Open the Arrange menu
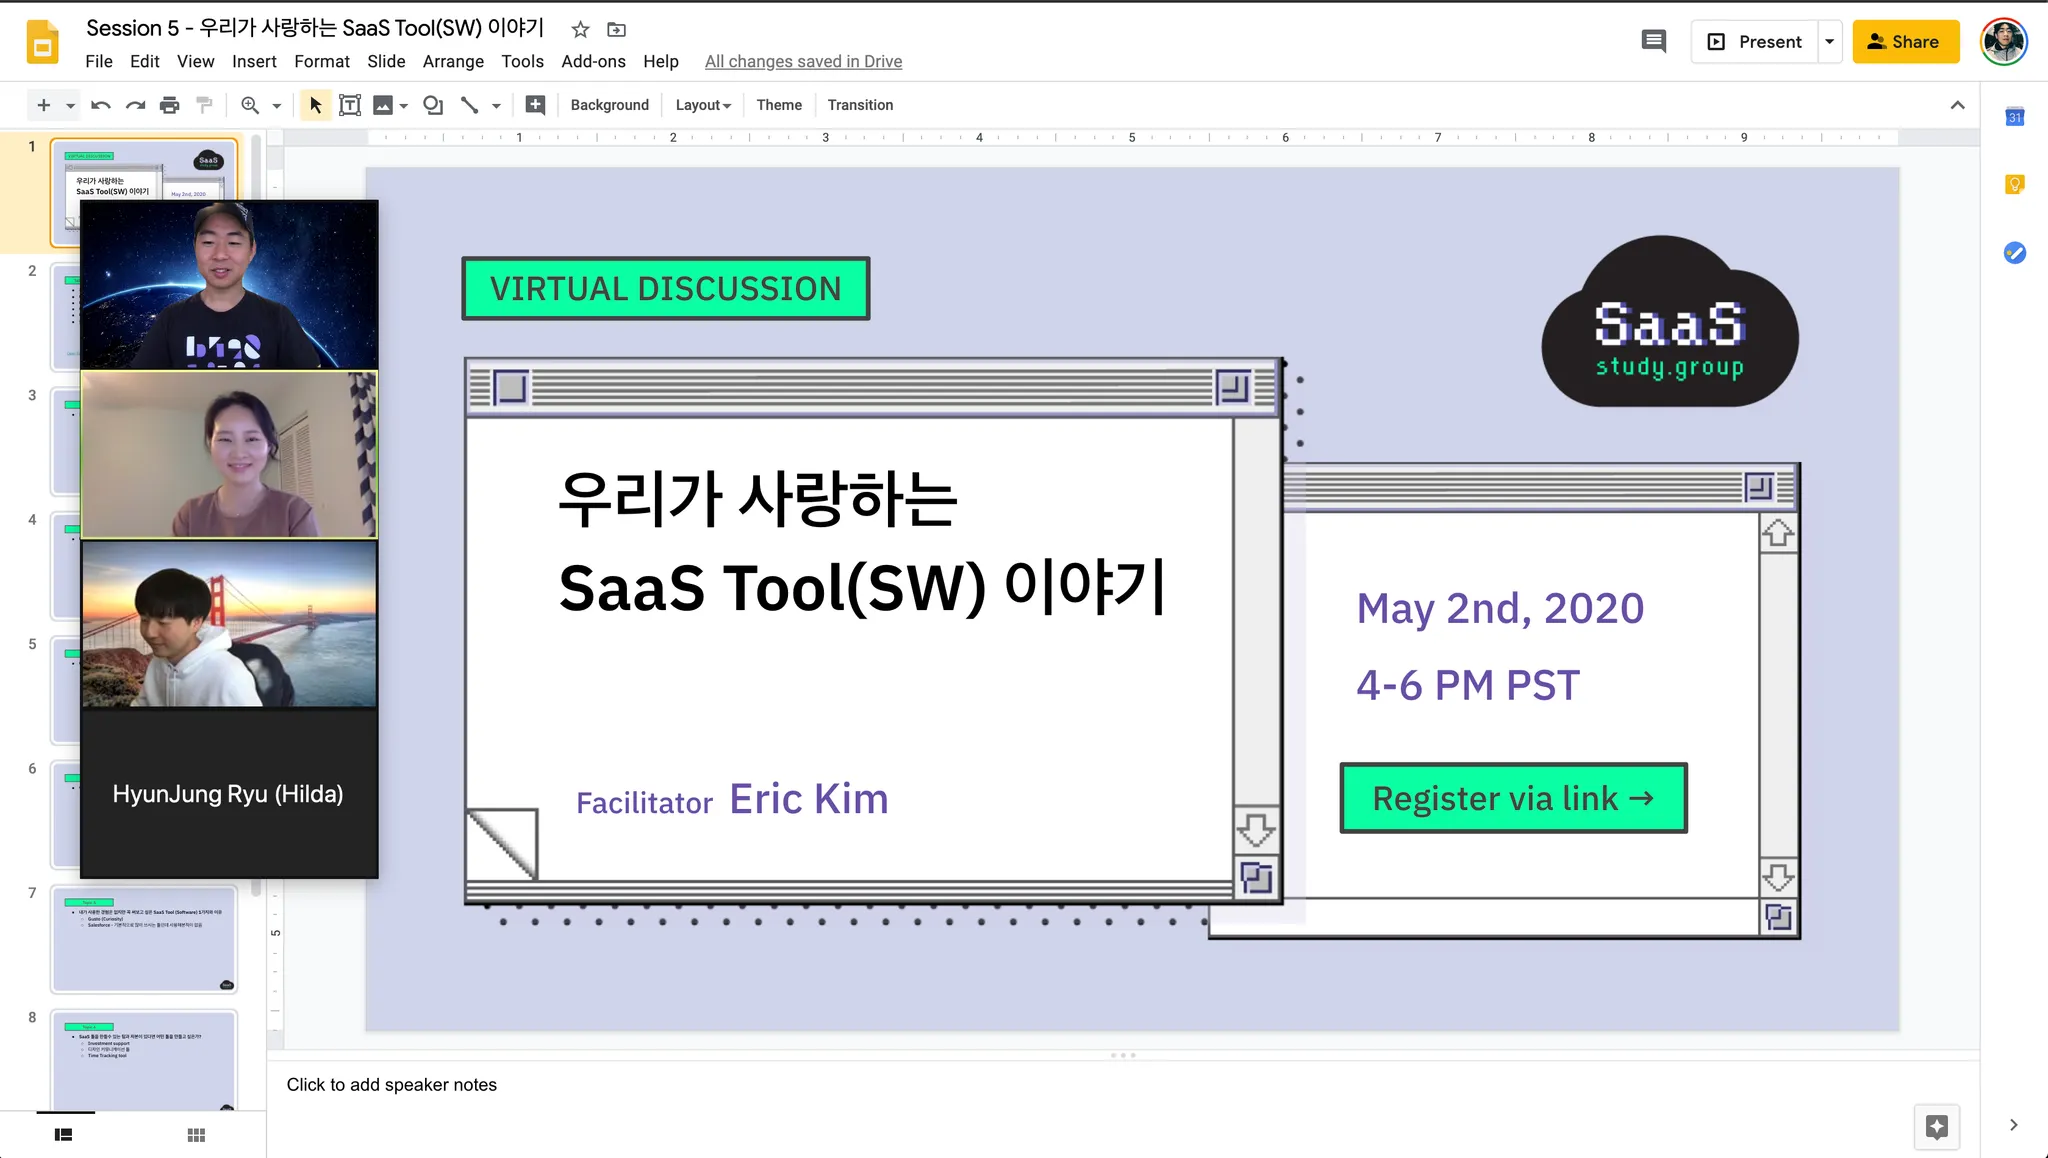 tap(453, 62)
